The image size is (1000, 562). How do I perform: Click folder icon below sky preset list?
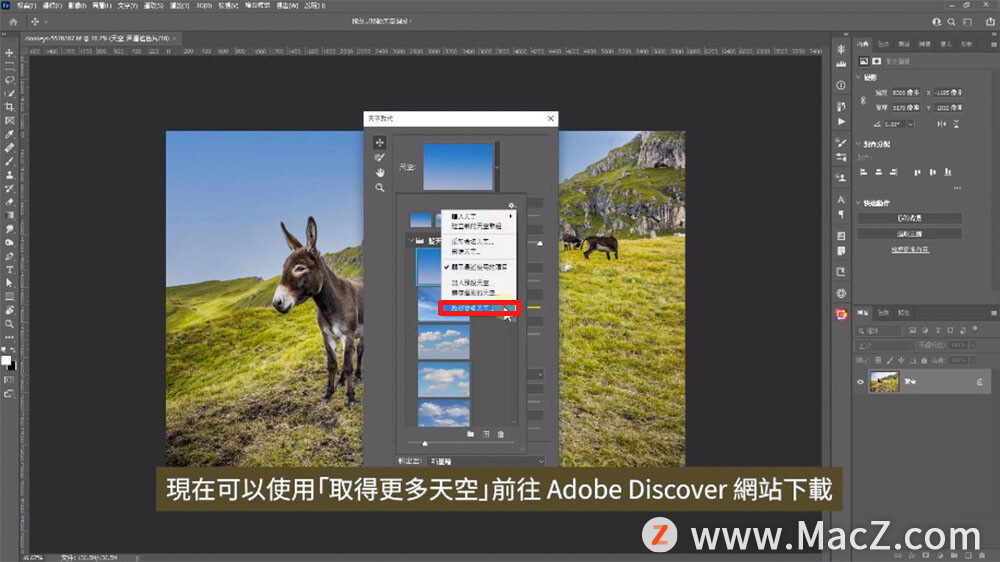[470, 434]
